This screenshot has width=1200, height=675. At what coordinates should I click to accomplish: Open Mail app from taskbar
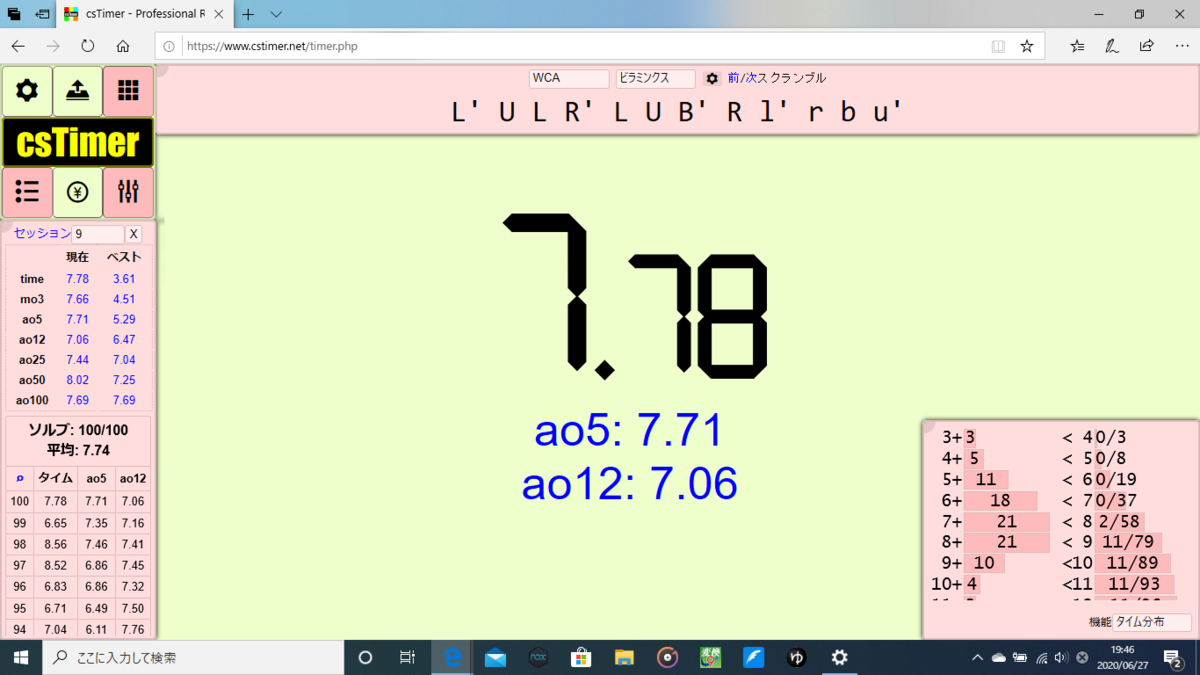coord(495,657)
